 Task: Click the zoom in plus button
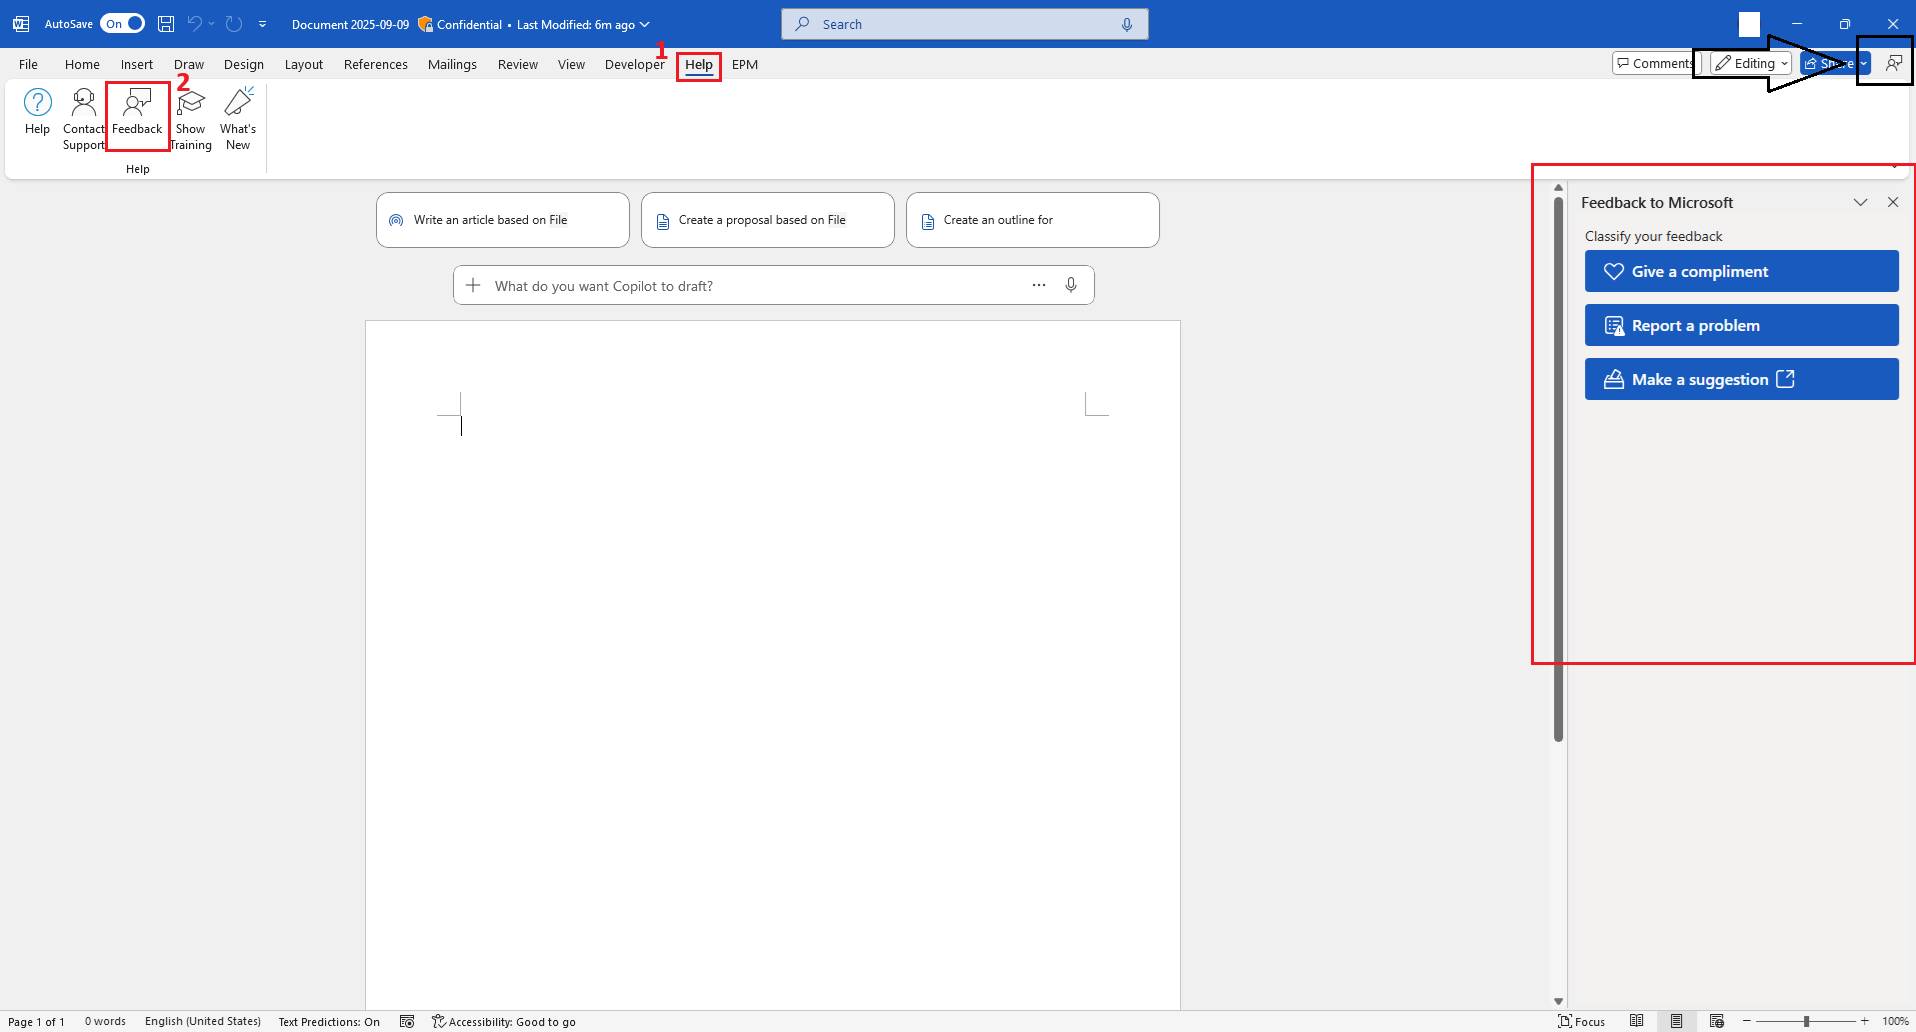click(1864, 1021)
